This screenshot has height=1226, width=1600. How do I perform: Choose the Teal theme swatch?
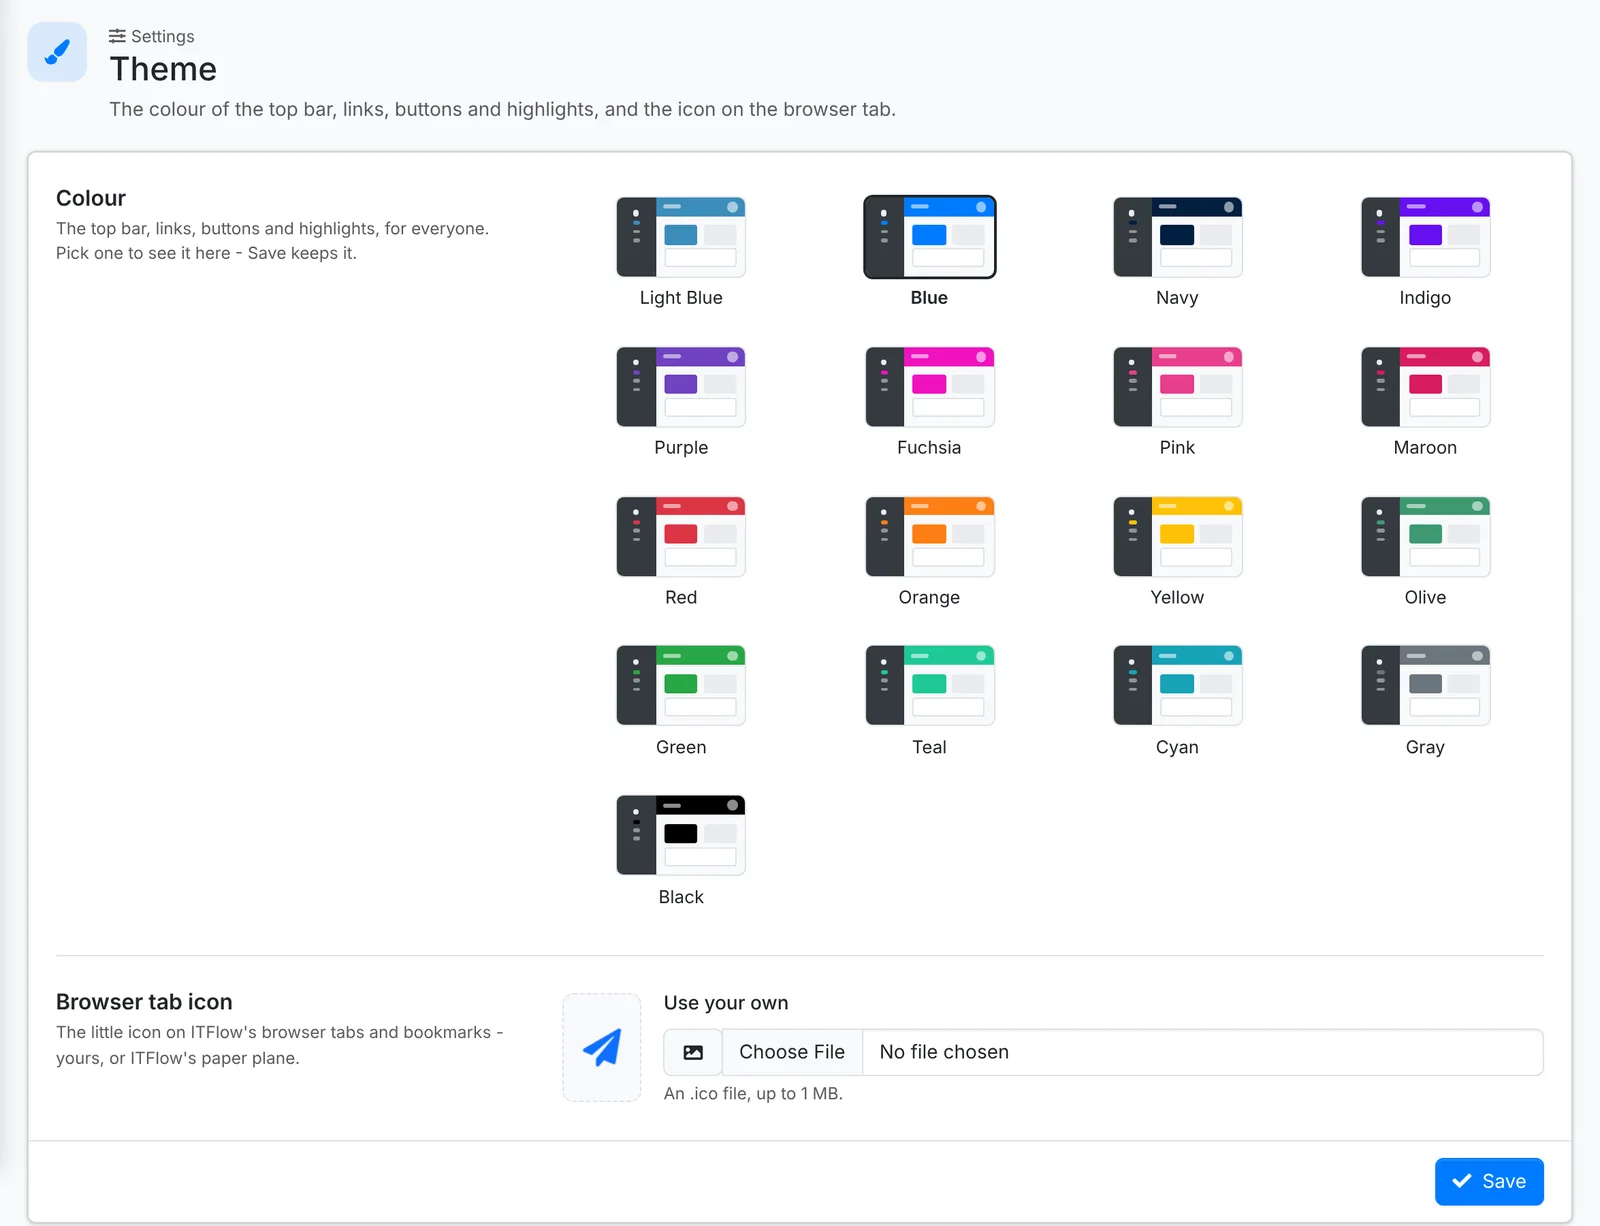(929, 686)
